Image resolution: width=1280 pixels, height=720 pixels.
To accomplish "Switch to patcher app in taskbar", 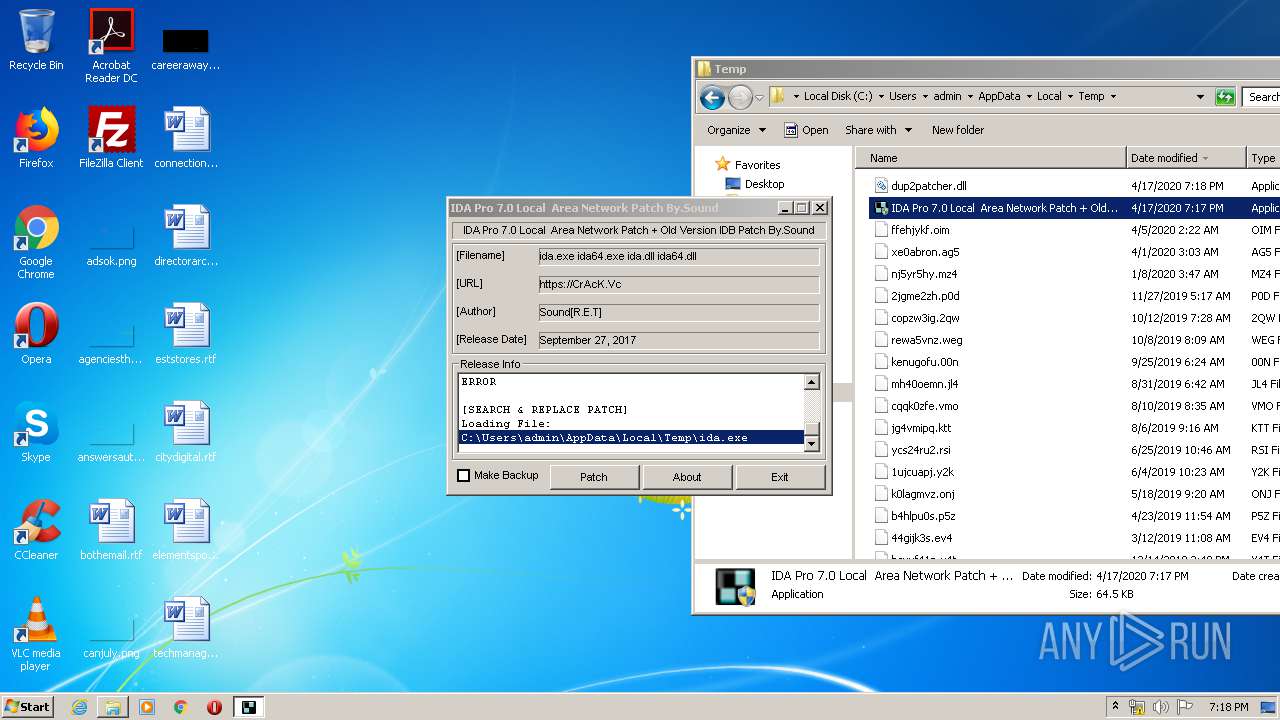I will (248, 707).
